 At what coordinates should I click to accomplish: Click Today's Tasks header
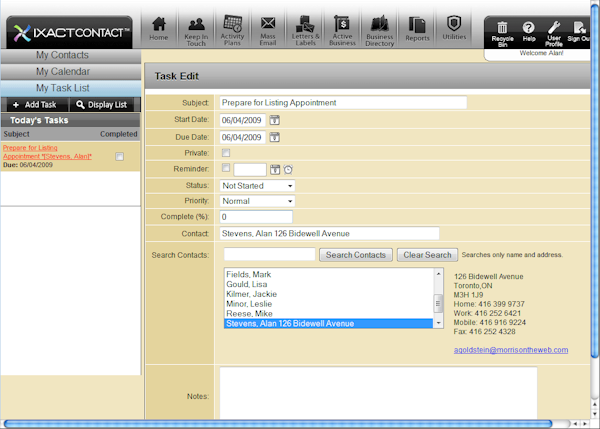[71, 120]
